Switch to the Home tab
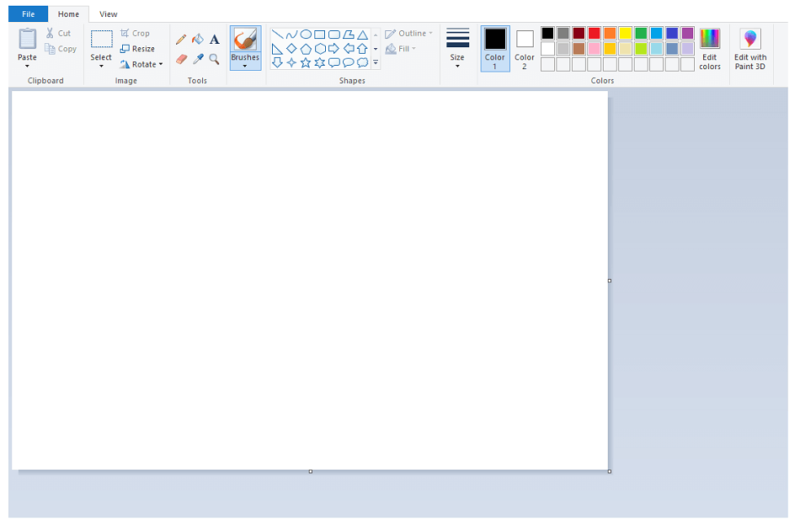The width and height of the screenshot is (800, 529). 68,14
